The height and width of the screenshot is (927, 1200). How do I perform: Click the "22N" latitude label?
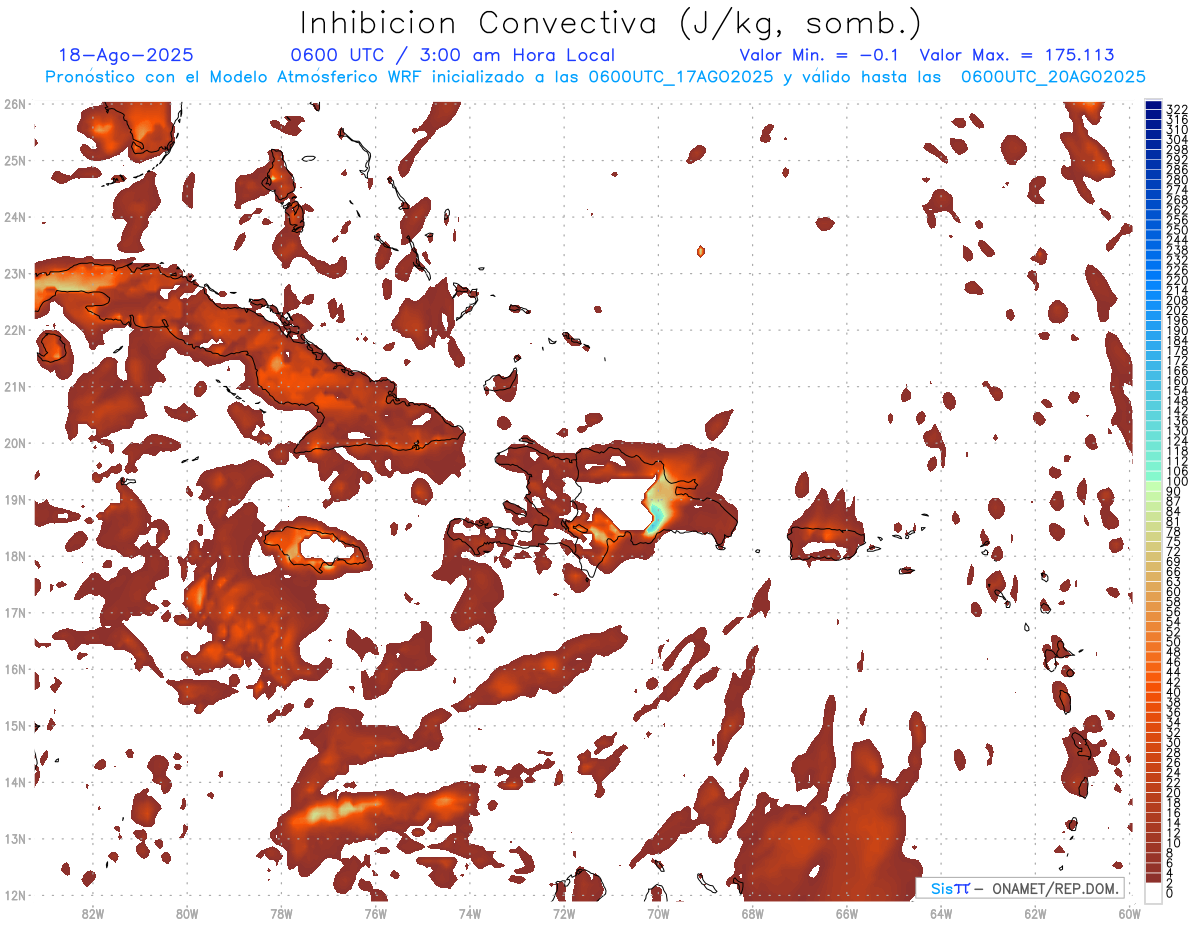[14, 330]
